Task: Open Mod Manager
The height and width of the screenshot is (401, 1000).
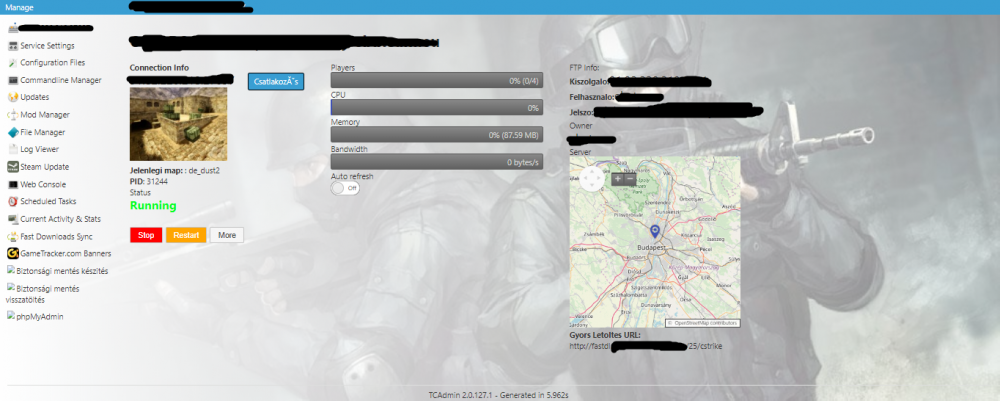Action: tap(45, 115)
